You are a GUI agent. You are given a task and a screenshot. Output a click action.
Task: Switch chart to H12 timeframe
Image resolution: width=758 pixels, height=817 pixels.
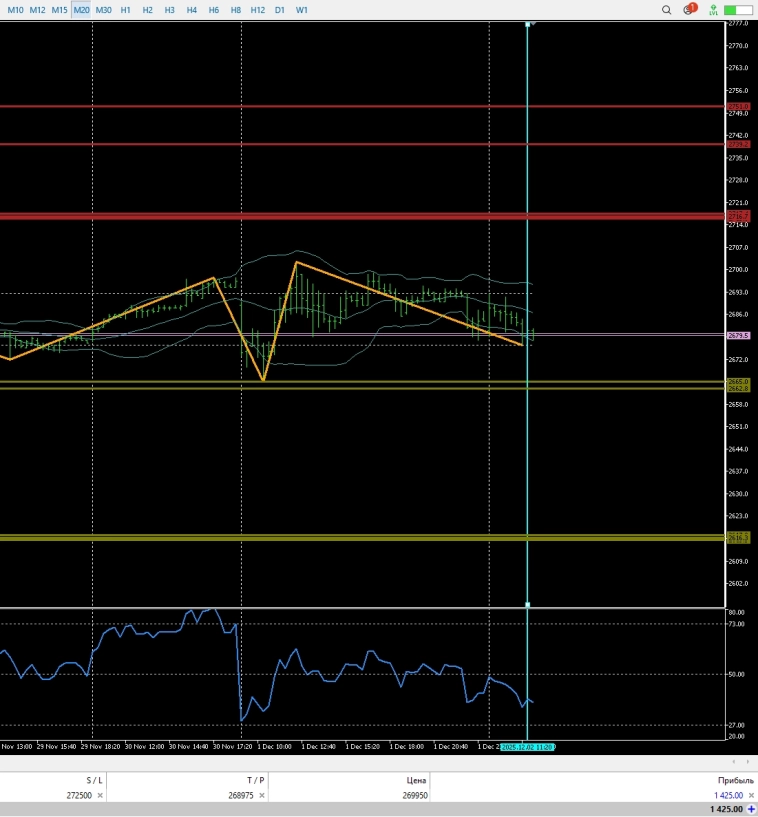tap(257, 10)
